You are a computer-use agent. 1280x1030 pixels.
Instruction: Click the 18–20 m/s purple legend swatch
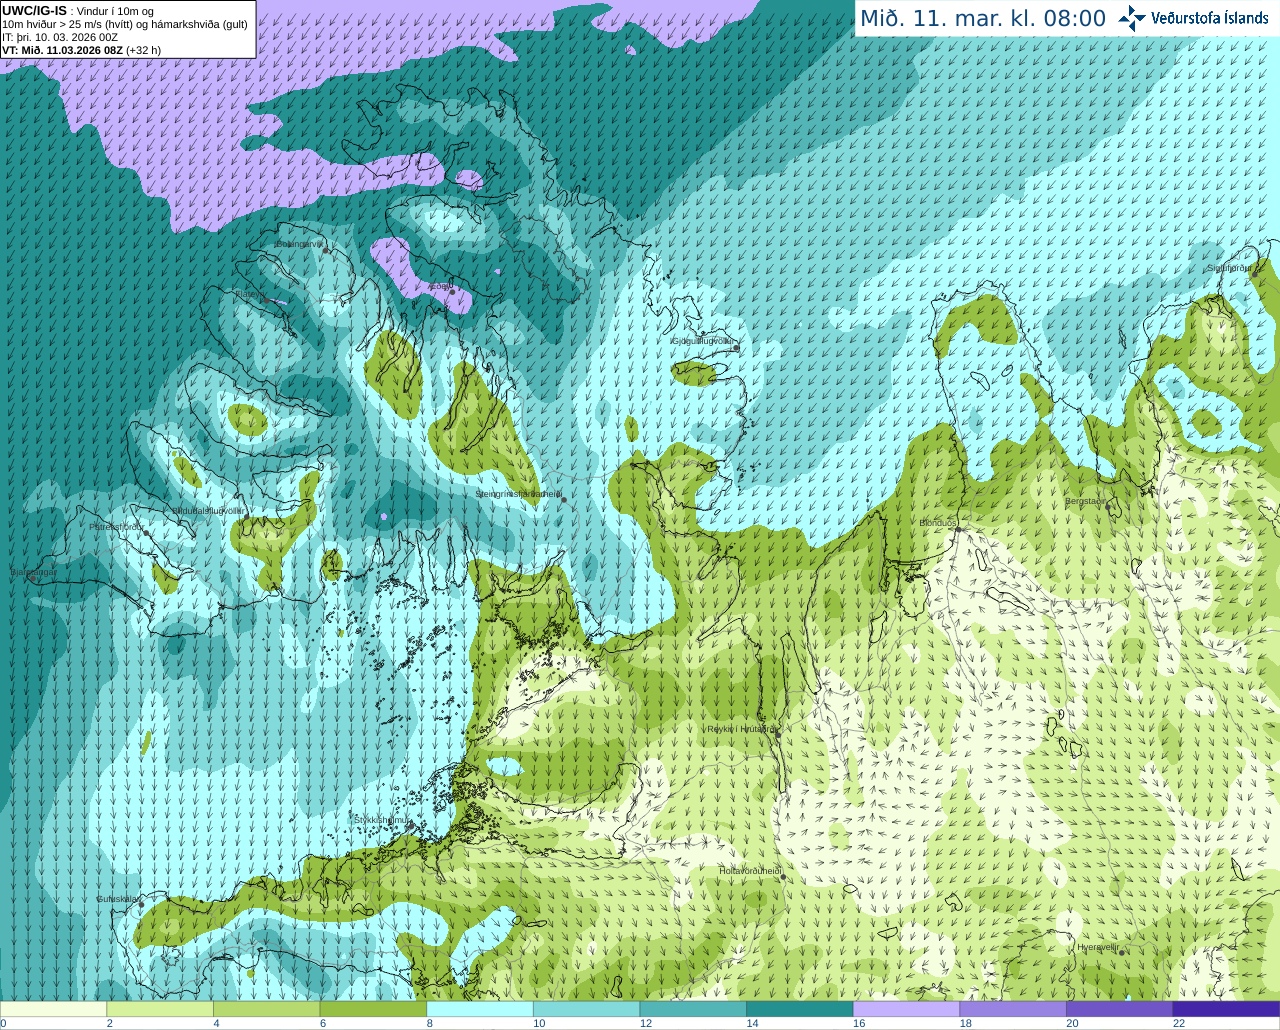coord(1013,1009)
